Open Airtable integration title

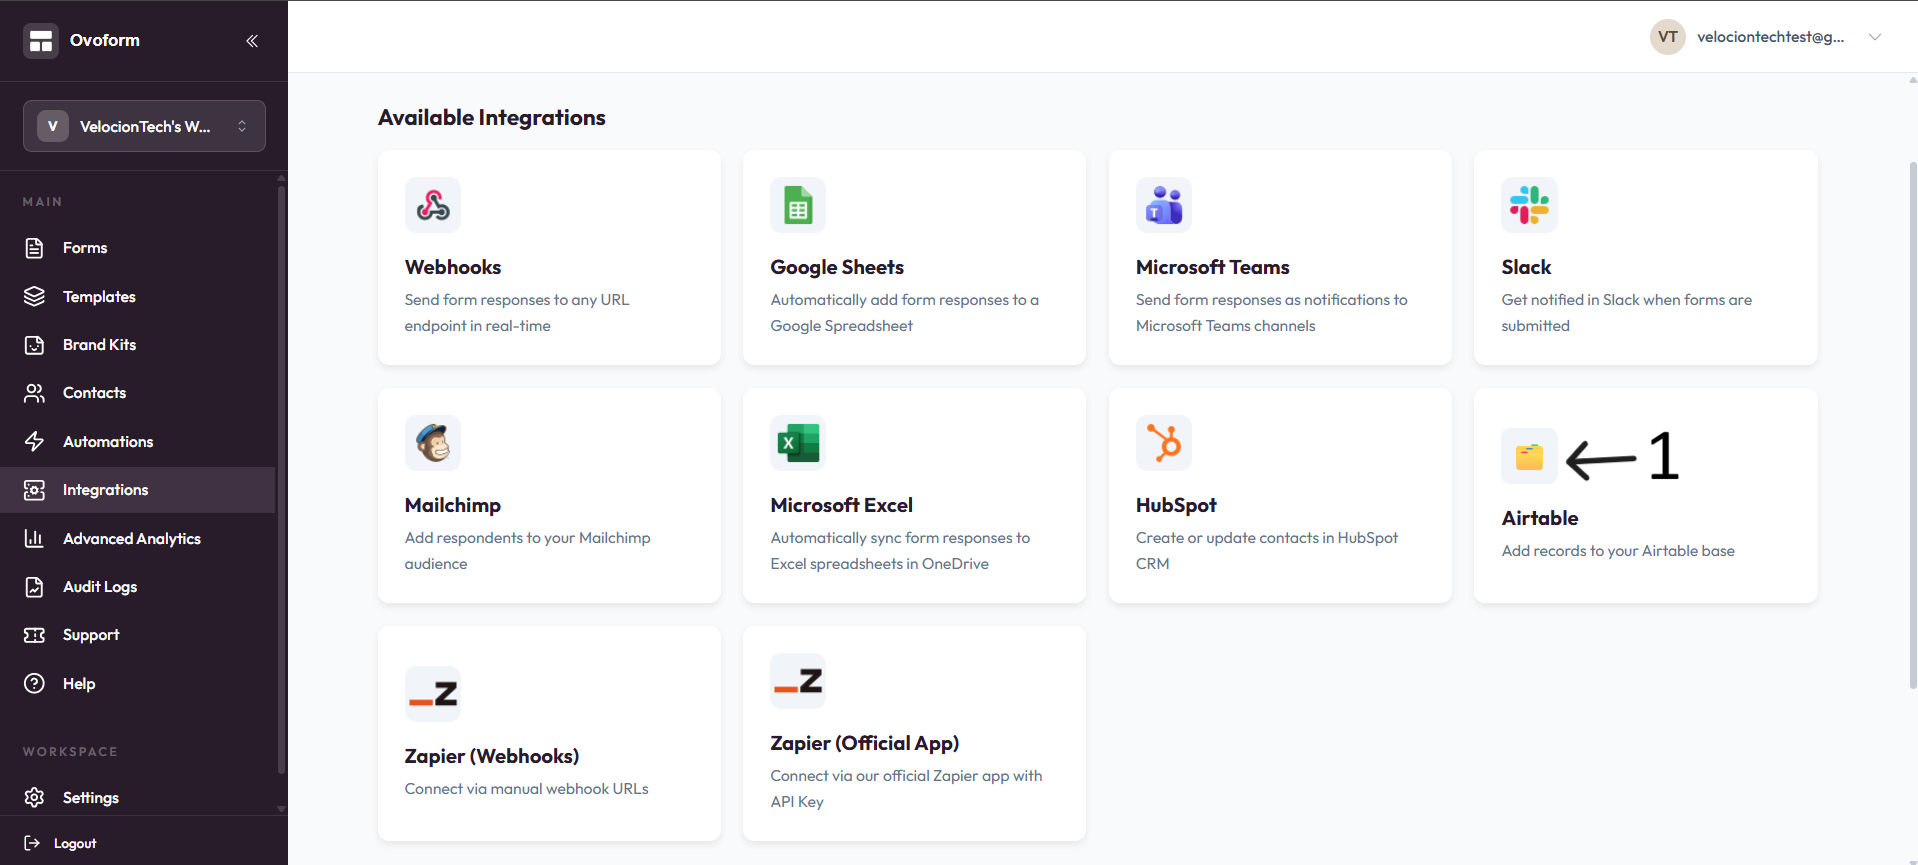click(x=1540, y=518)
